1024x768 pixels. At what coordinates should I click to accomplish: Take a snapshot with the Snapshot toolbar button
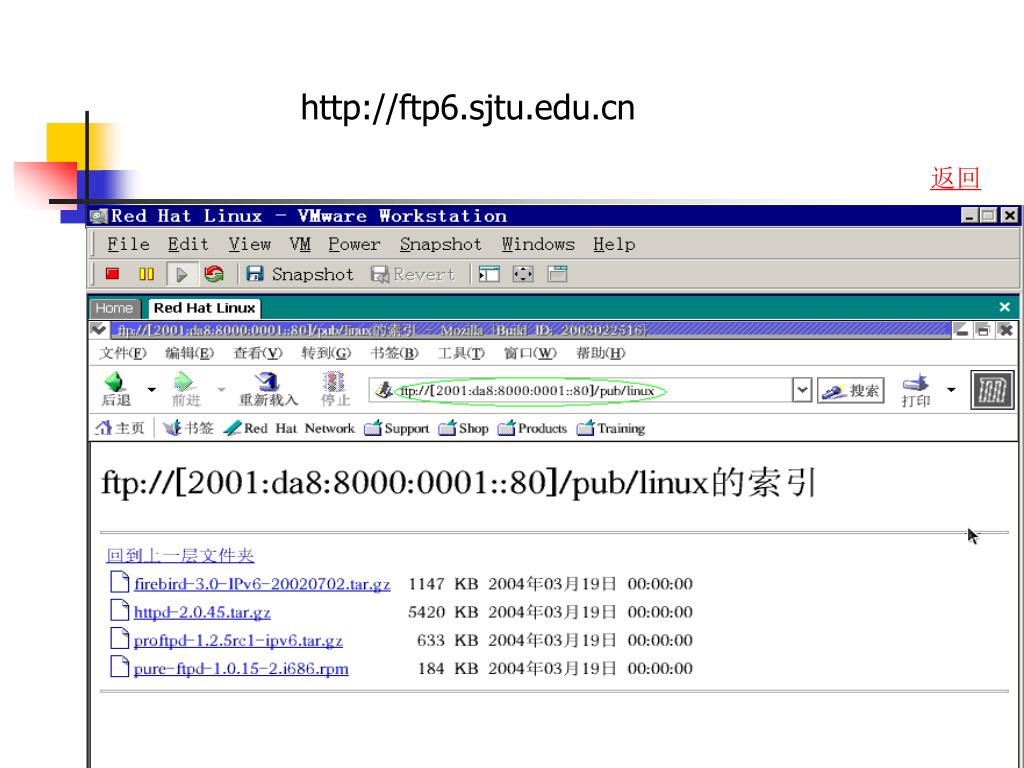300,274
